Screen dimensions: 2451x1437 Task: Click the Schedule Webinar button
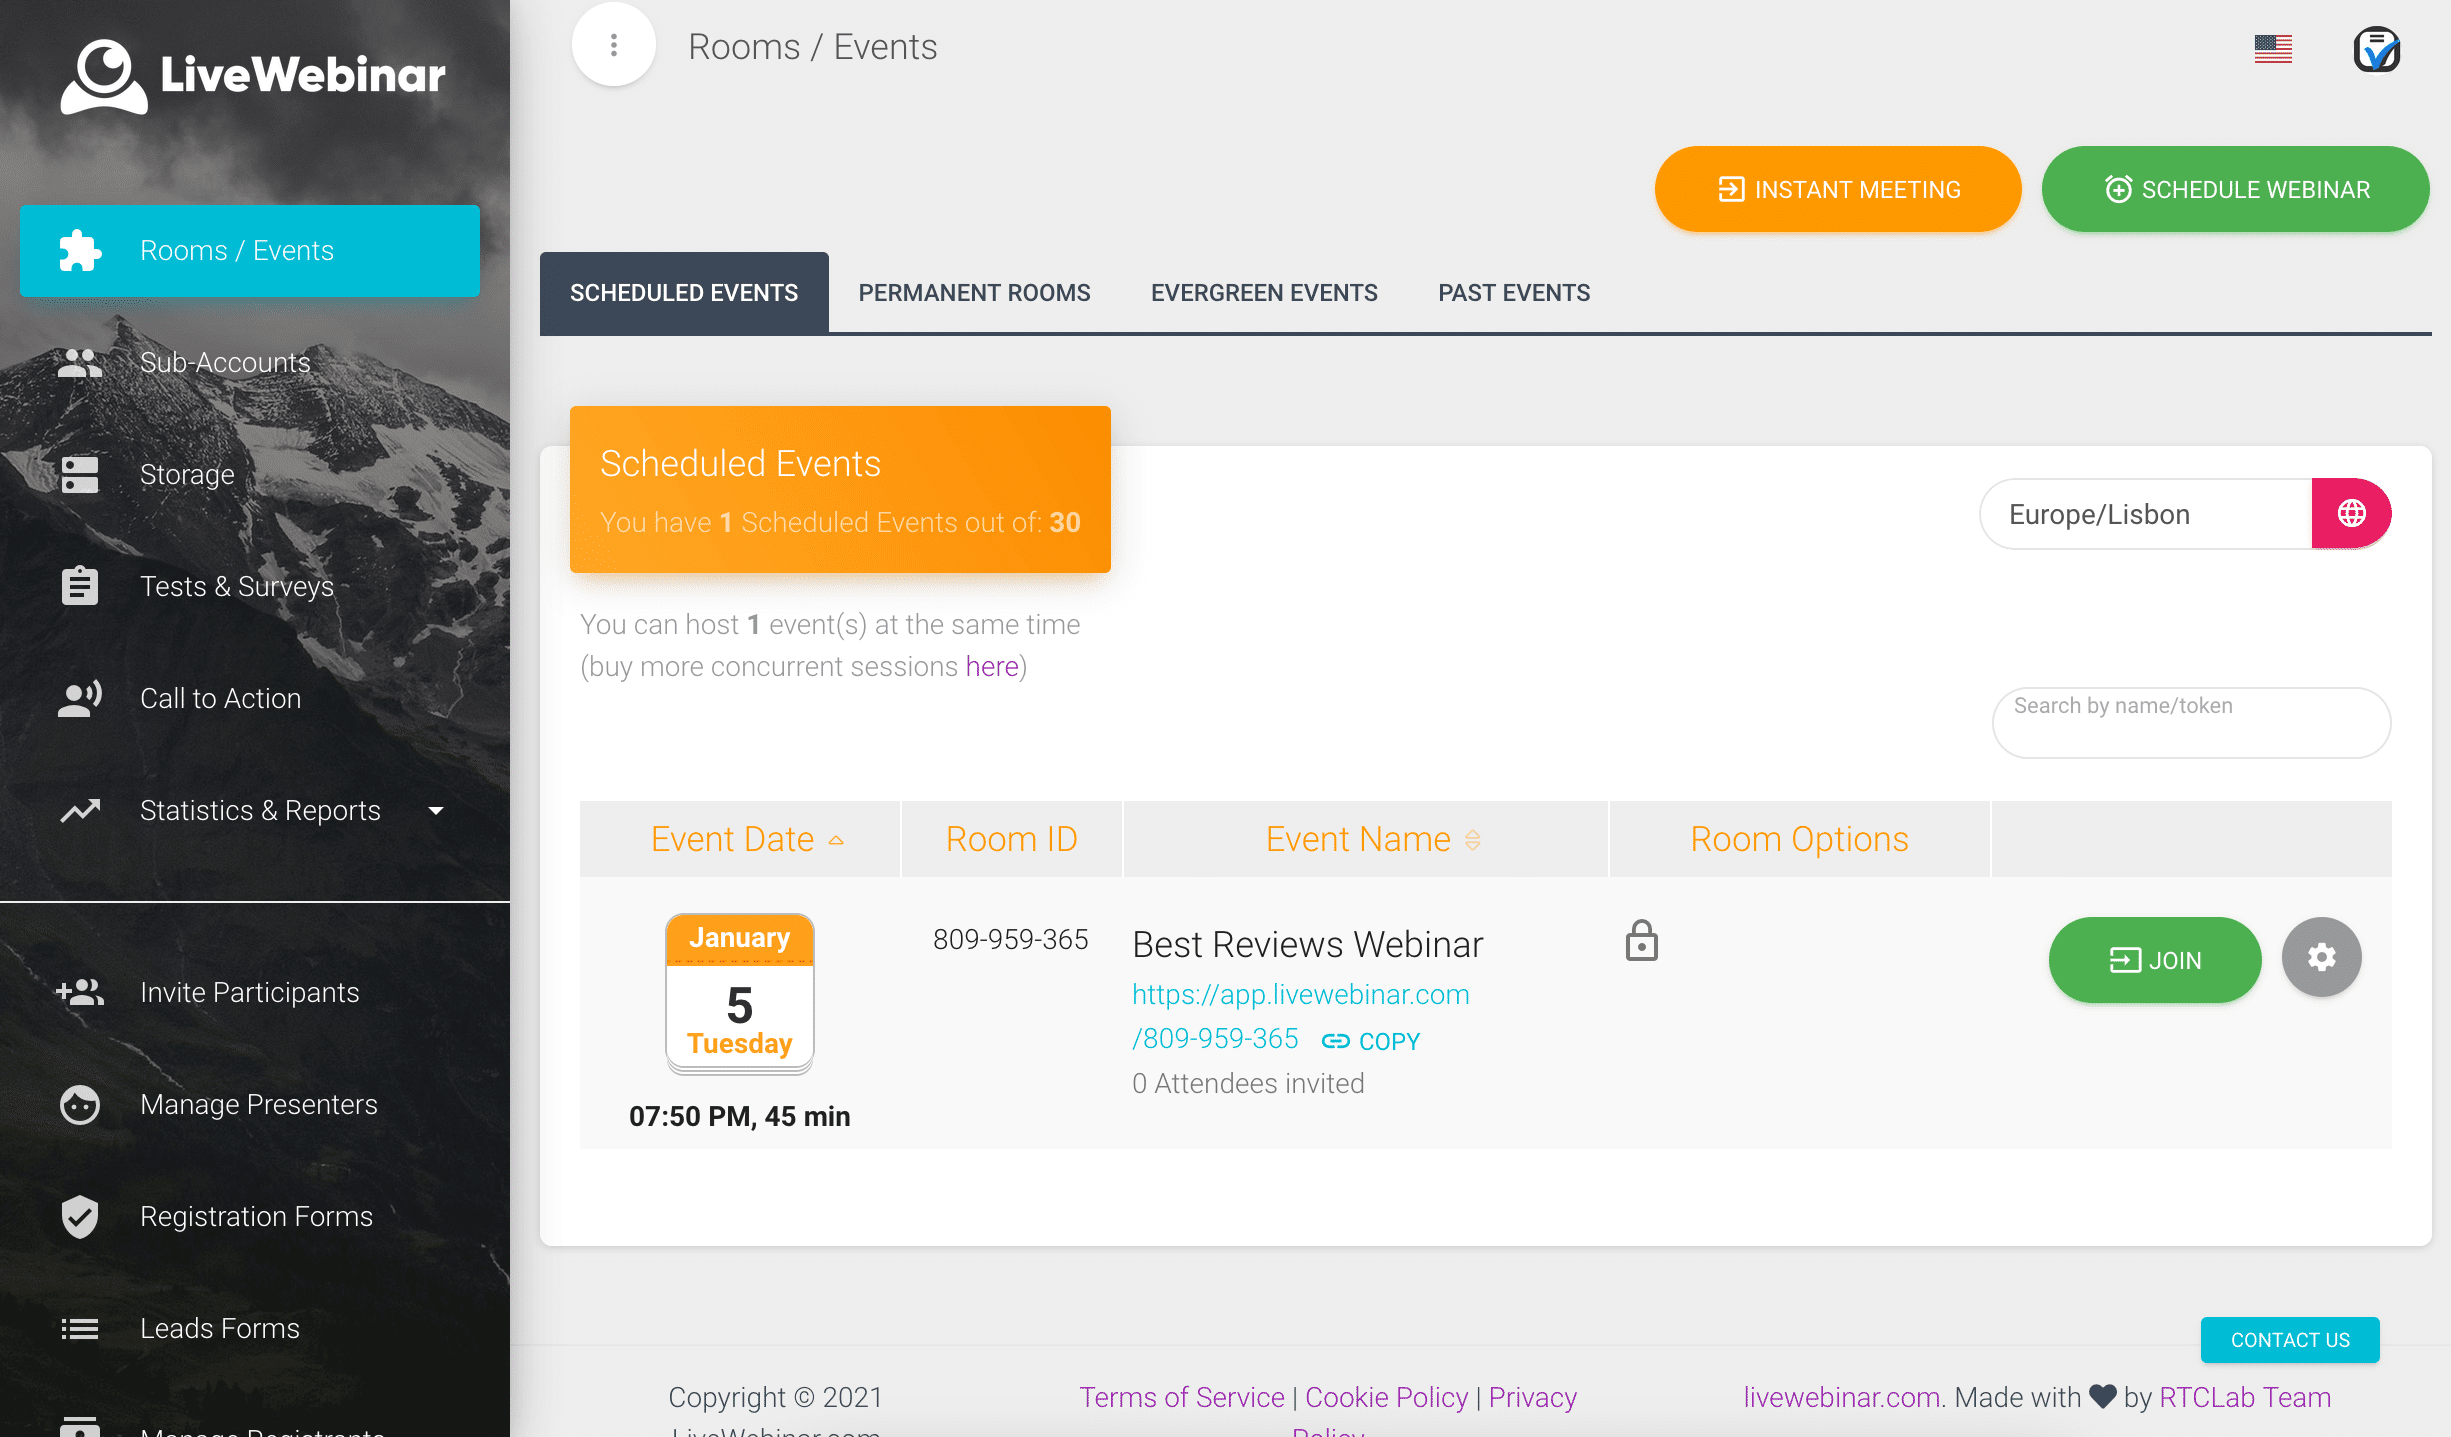click(2234, 189)
